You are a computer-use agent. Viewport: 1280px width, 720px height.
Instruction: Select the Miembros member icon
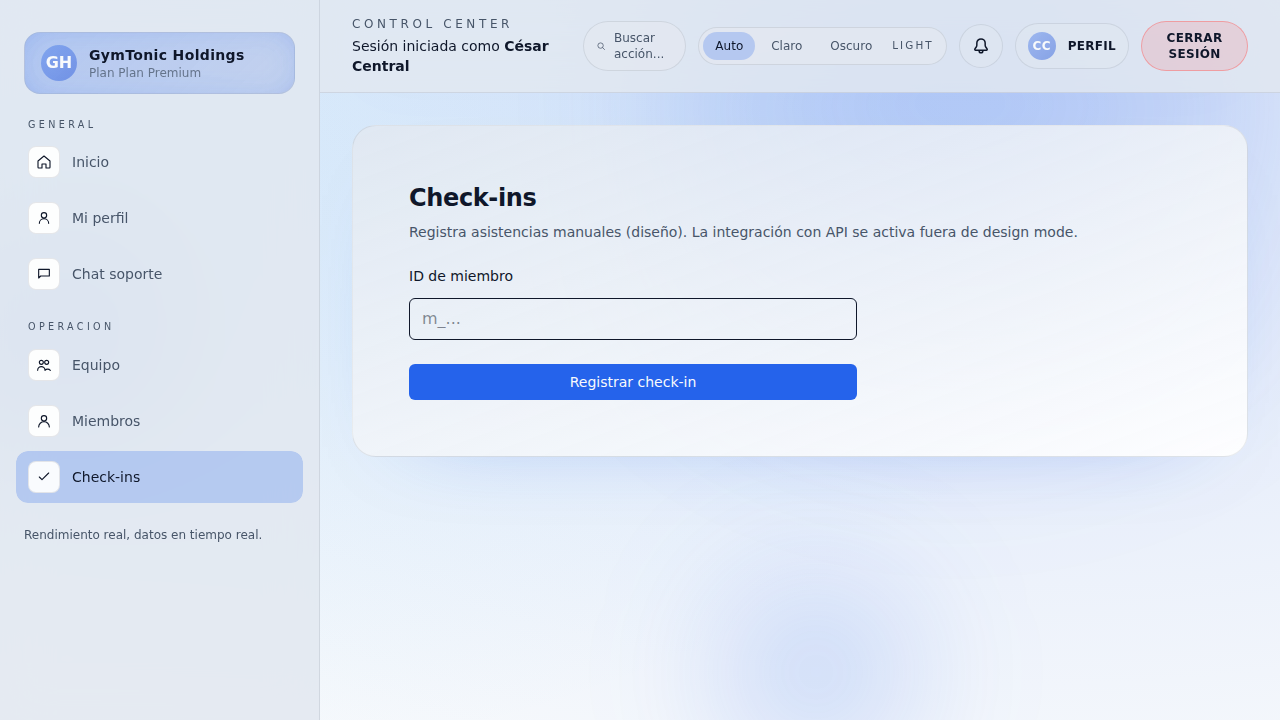[44, 421]
